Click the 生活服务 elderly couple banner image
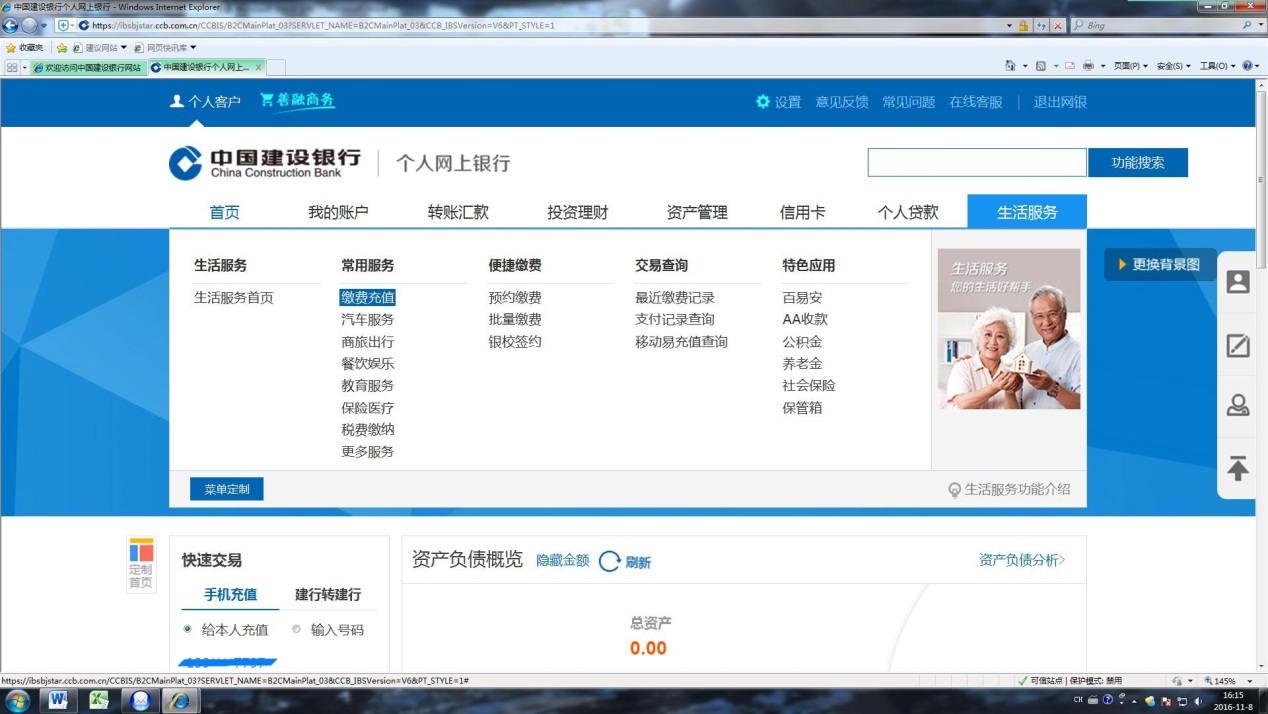This screenshot has height=714, width=1268. pyautogui.click(x=1009, y=329)
